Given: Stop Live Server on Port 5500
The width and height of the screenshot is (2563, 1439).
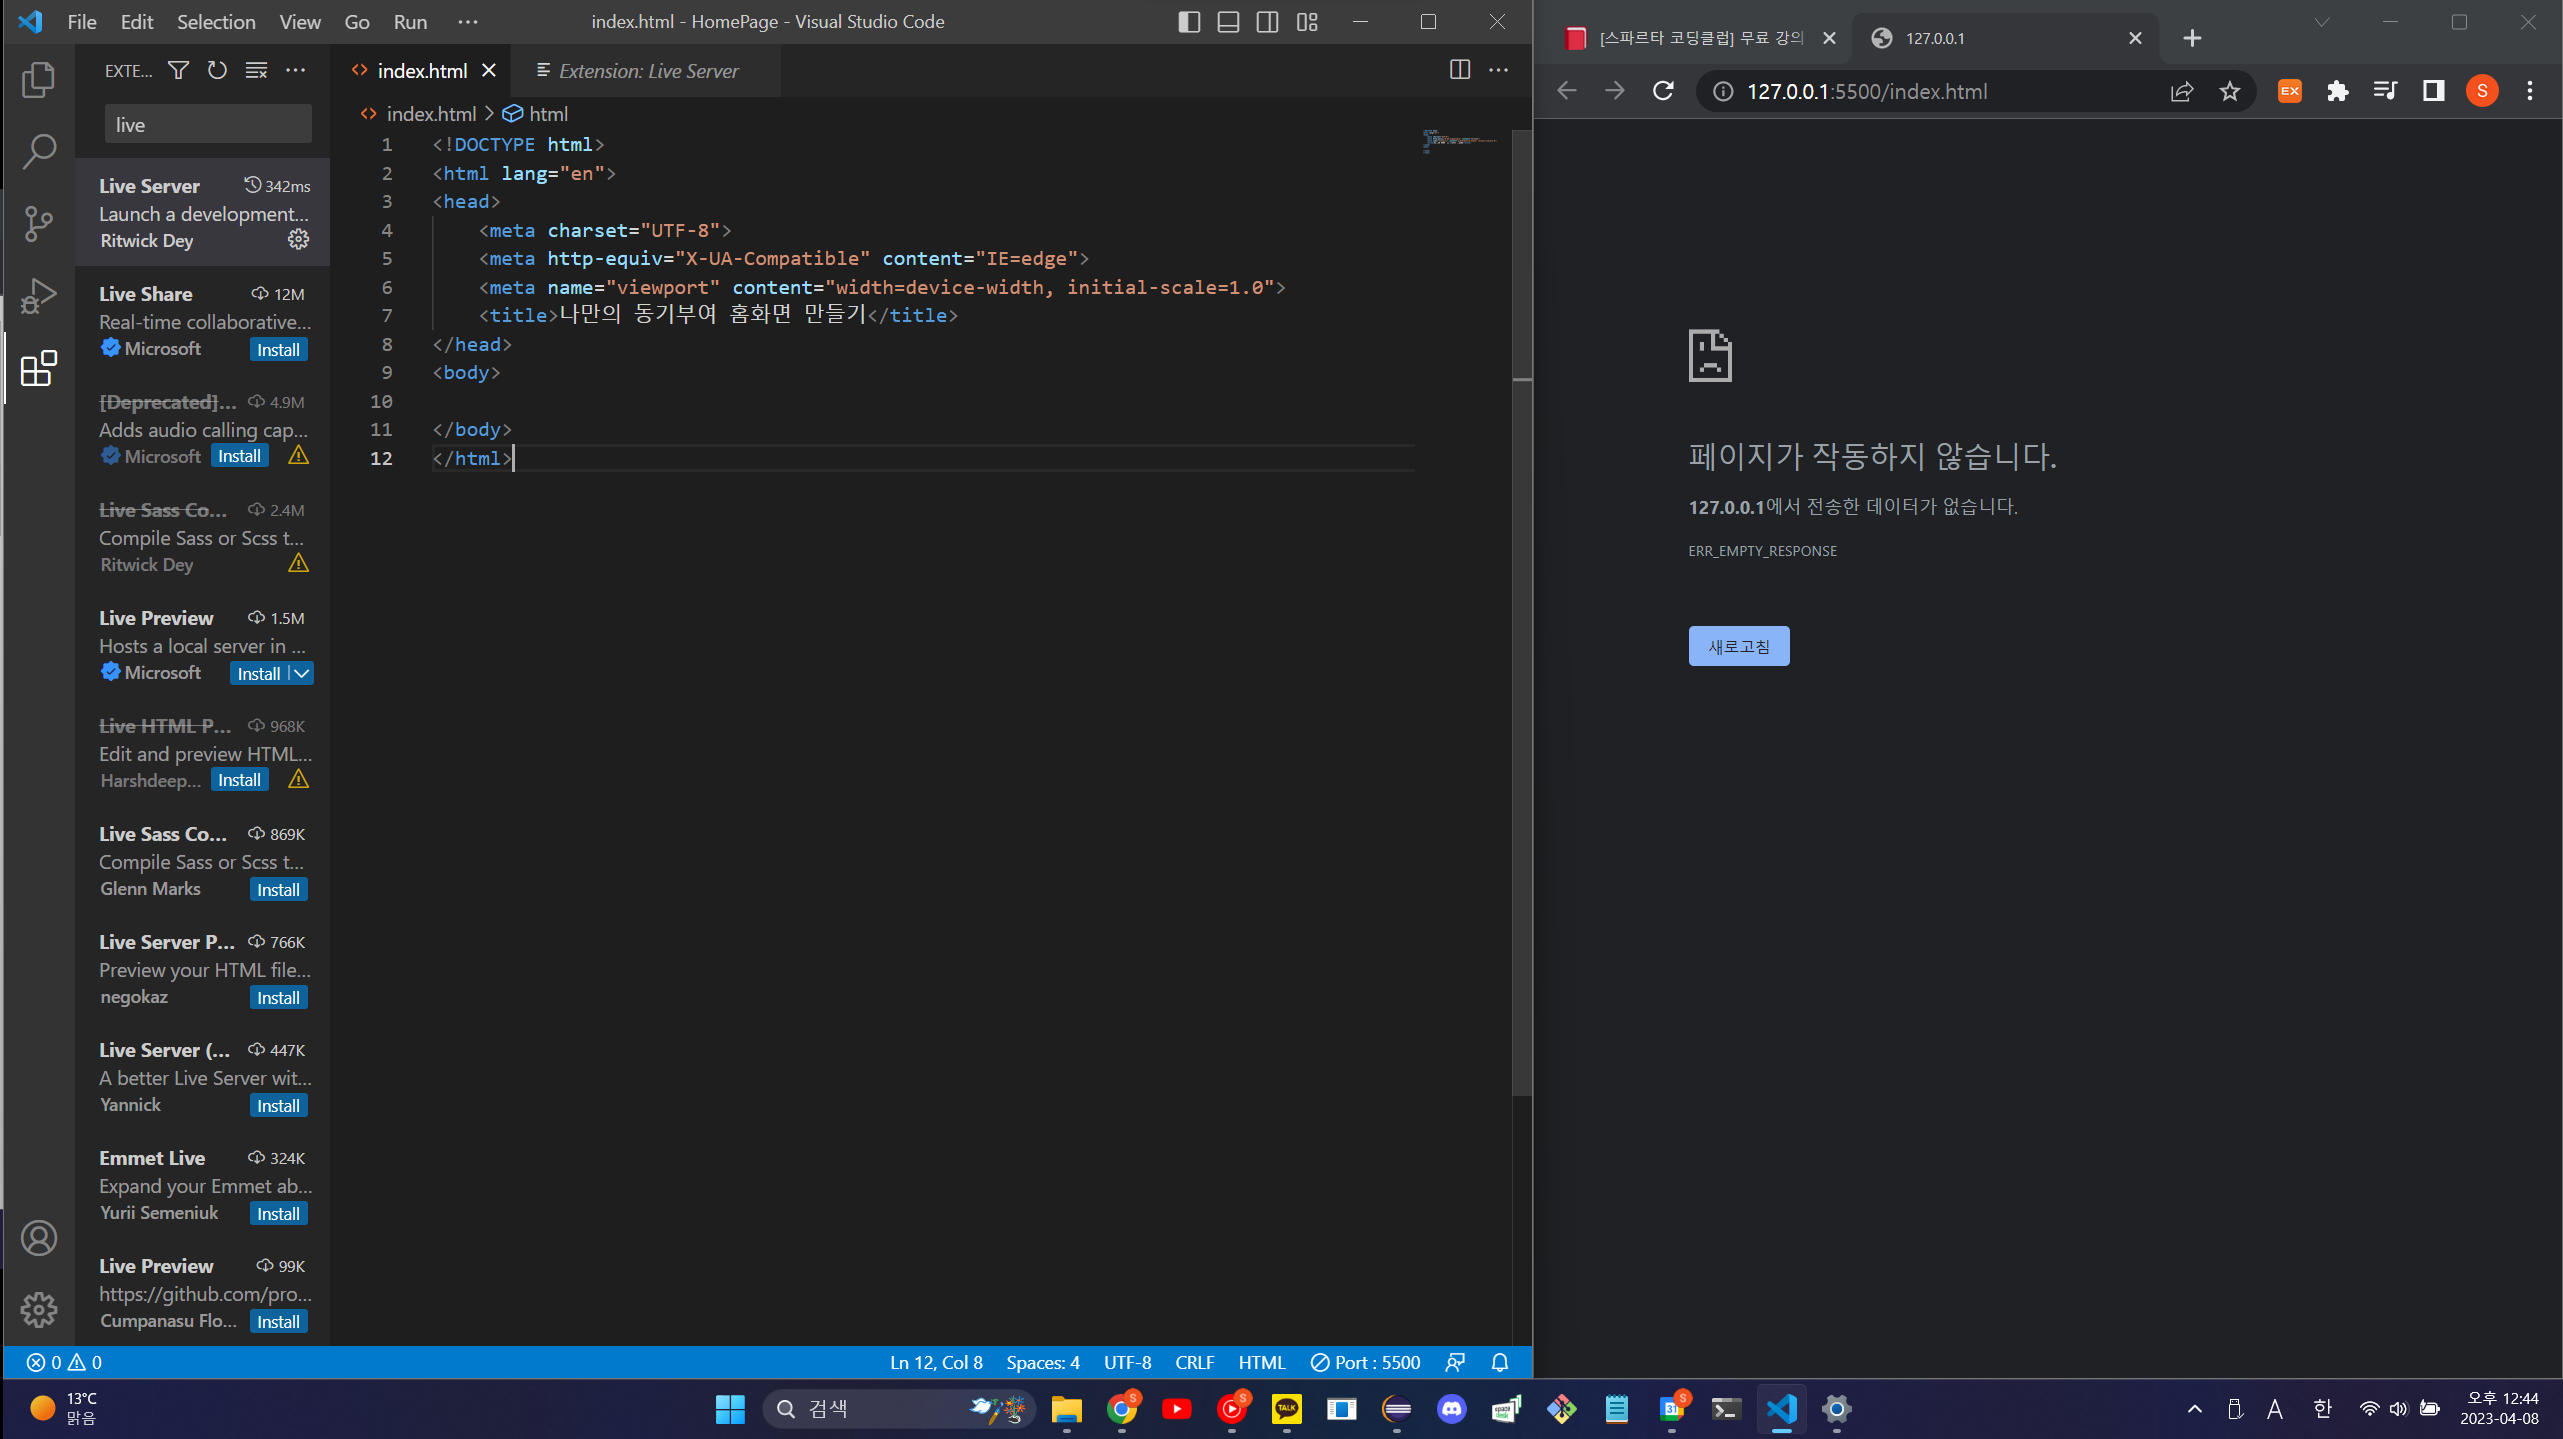Looking at the screenshot, I should pos(1364,1362).
